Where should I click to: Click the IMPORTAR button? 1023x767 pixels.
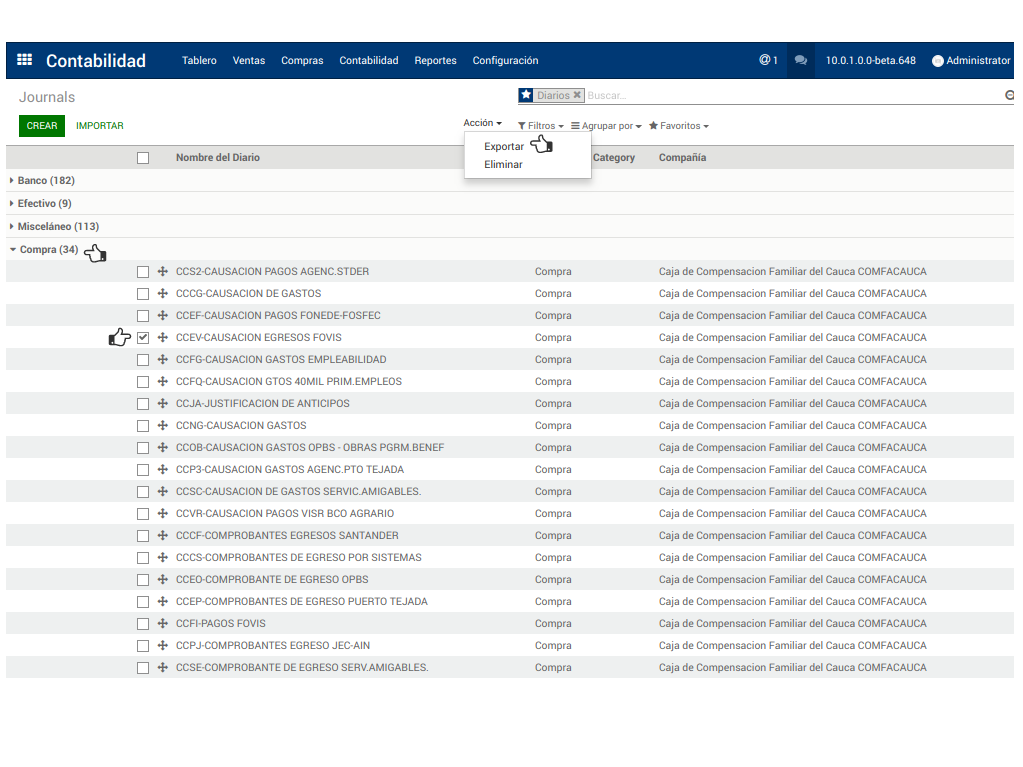(x=100, y=126)
